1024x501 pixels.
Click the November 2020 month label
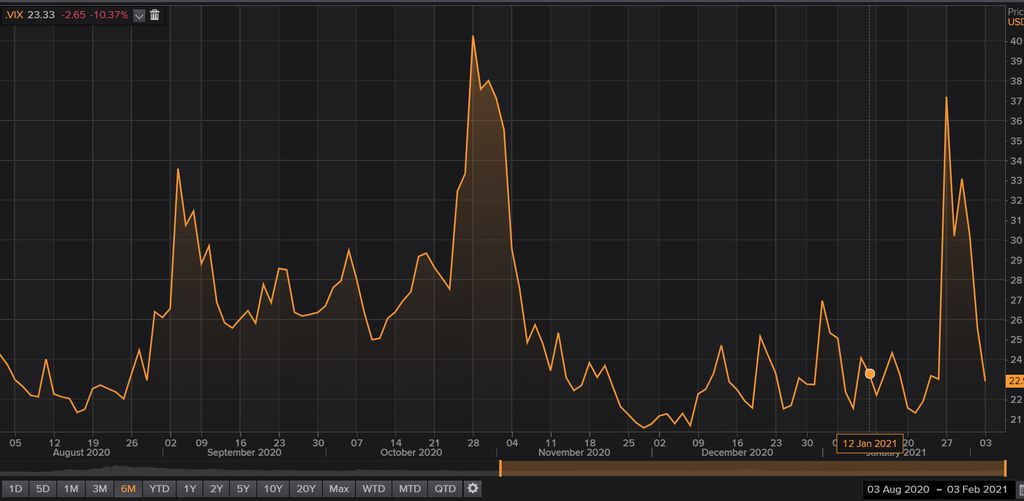pos(575,452)
